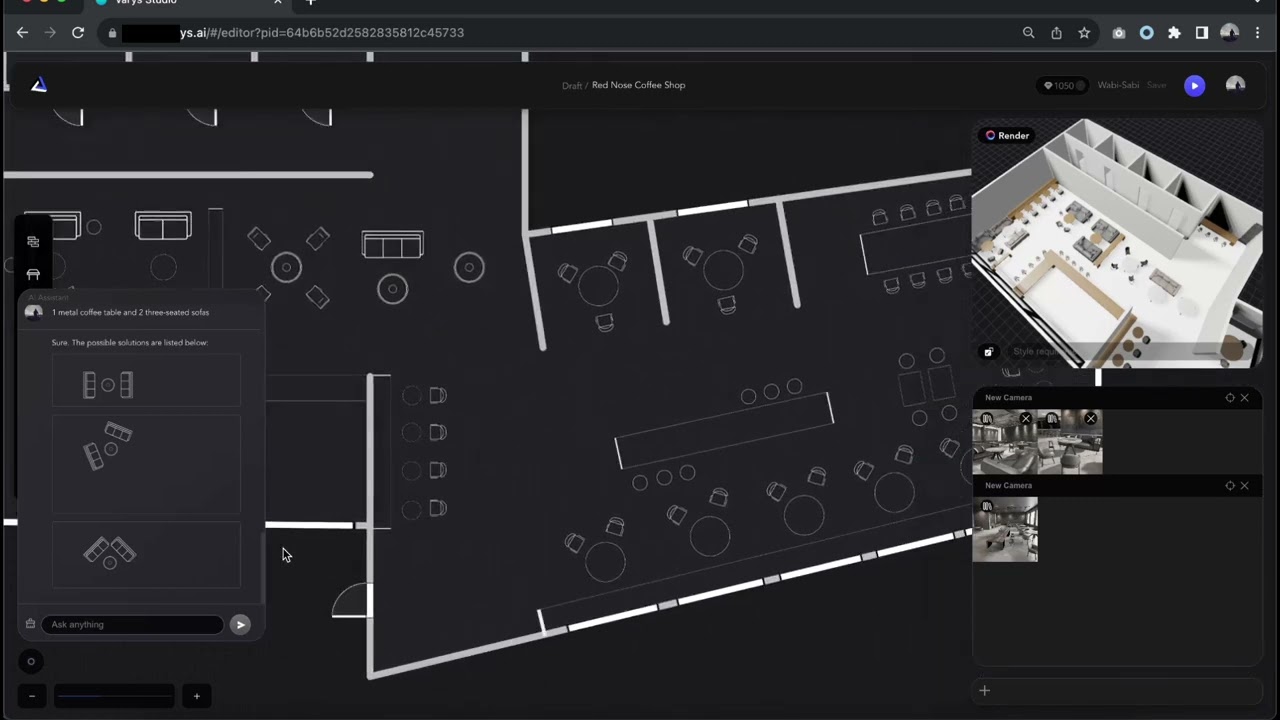Close the first New Camera panel
The image size is (1280, 720).
click(1245, 398)
